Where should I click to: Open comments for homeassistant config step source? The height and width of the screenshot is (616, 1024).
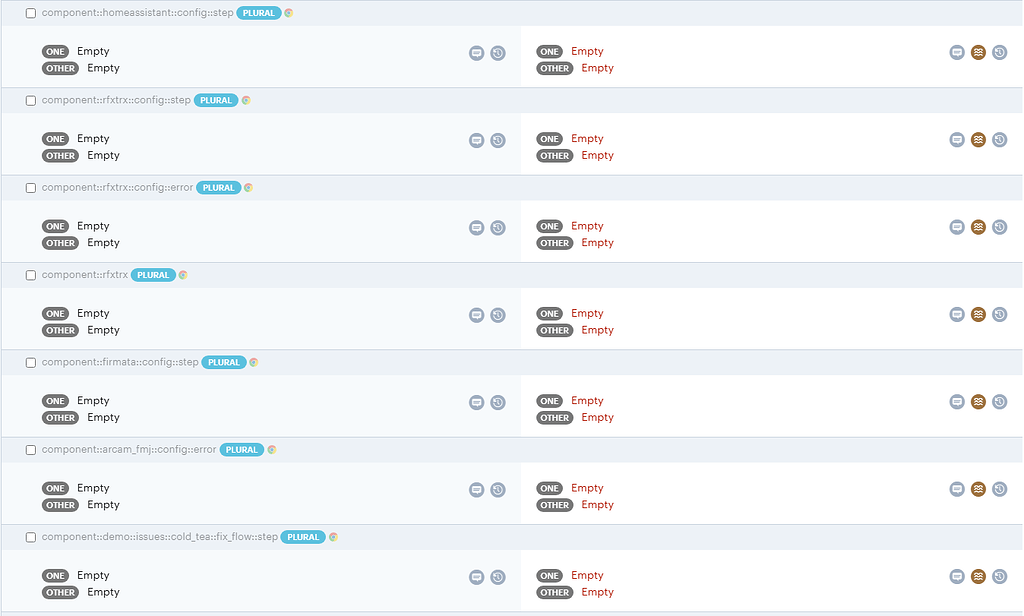pyautogui.click(x=477, y=53)
